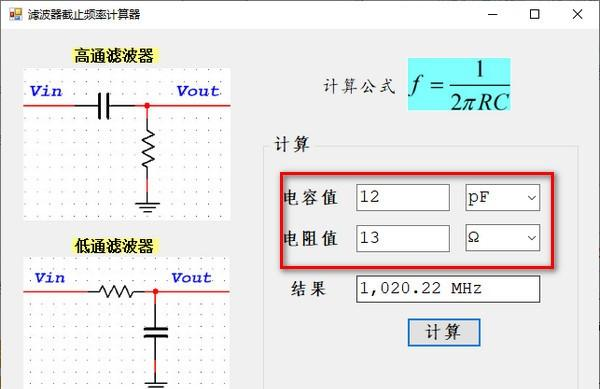This screenshot has width=600, height=389.
Task: Click the window title 滤波器截止频率计算器
Action: 84,15
